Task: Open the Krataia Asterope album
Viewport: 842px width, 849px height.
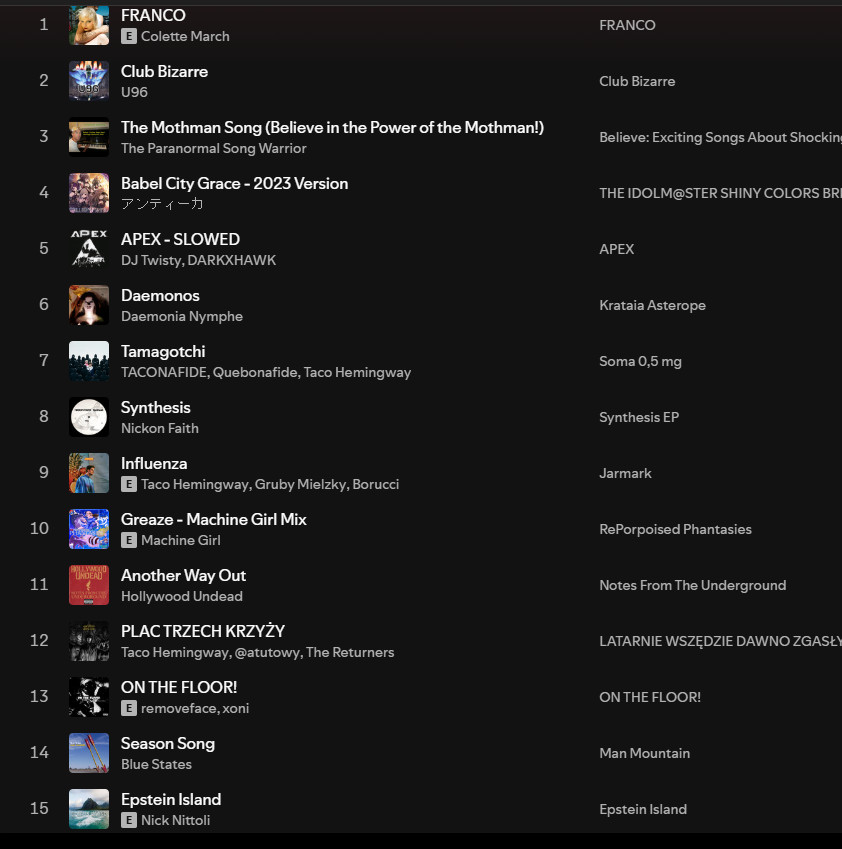Action: tap(652, 305)
